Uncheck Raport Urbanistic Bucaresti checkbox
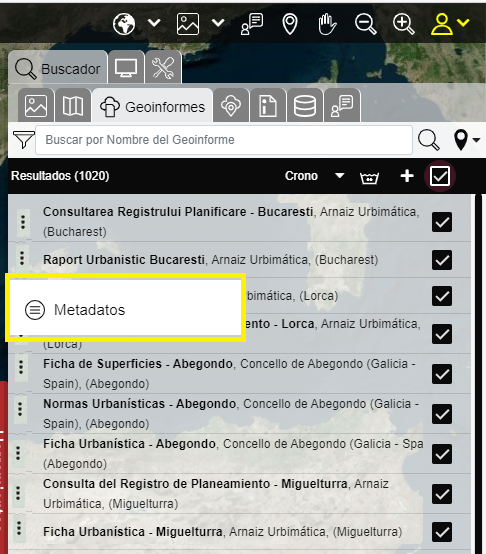 click(442, 260)
